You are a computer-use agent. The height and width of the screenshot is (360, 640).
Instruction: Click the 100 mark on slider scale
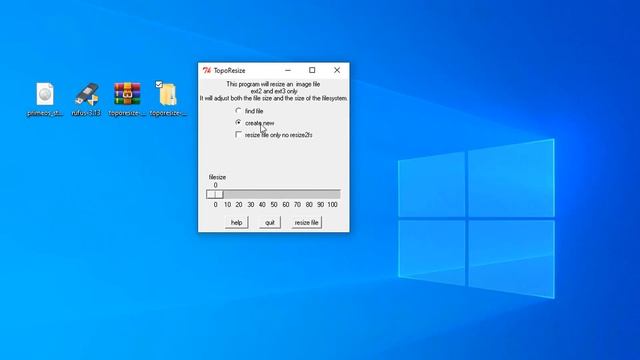point(333,204)
